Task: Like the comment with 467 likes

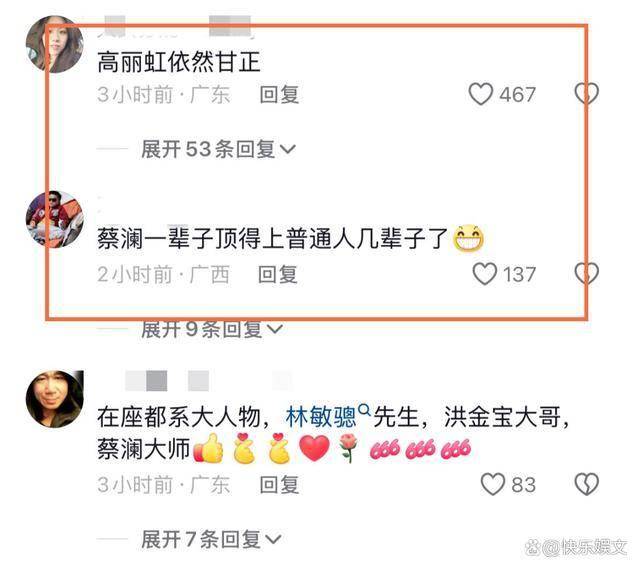Action: coord(481,94)
